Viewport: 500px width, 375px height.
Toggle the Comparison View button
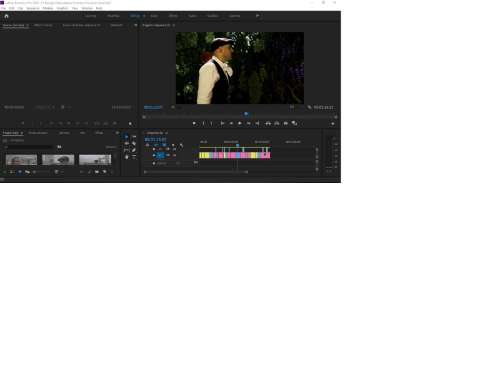(x=294, y=124)
